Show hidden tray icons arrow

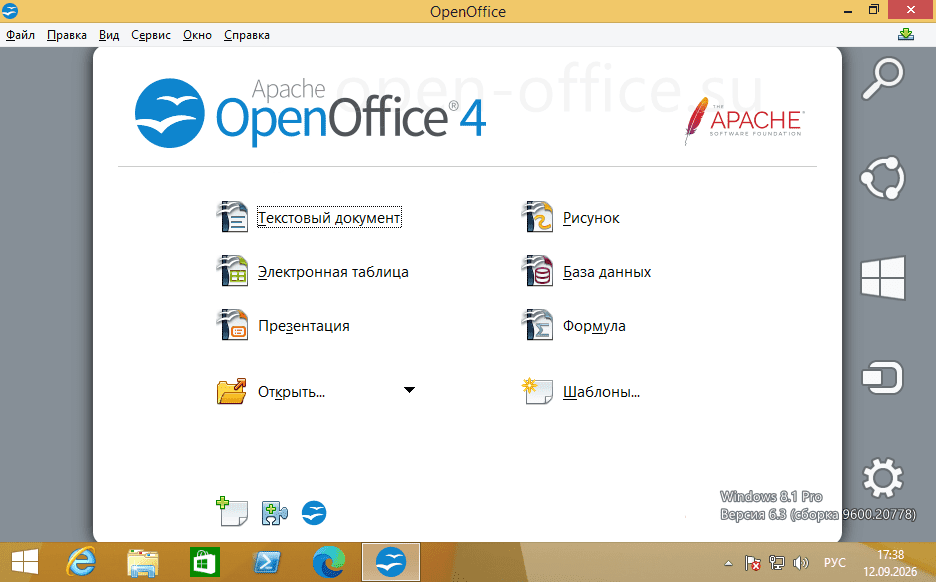(x=728, y=563)
